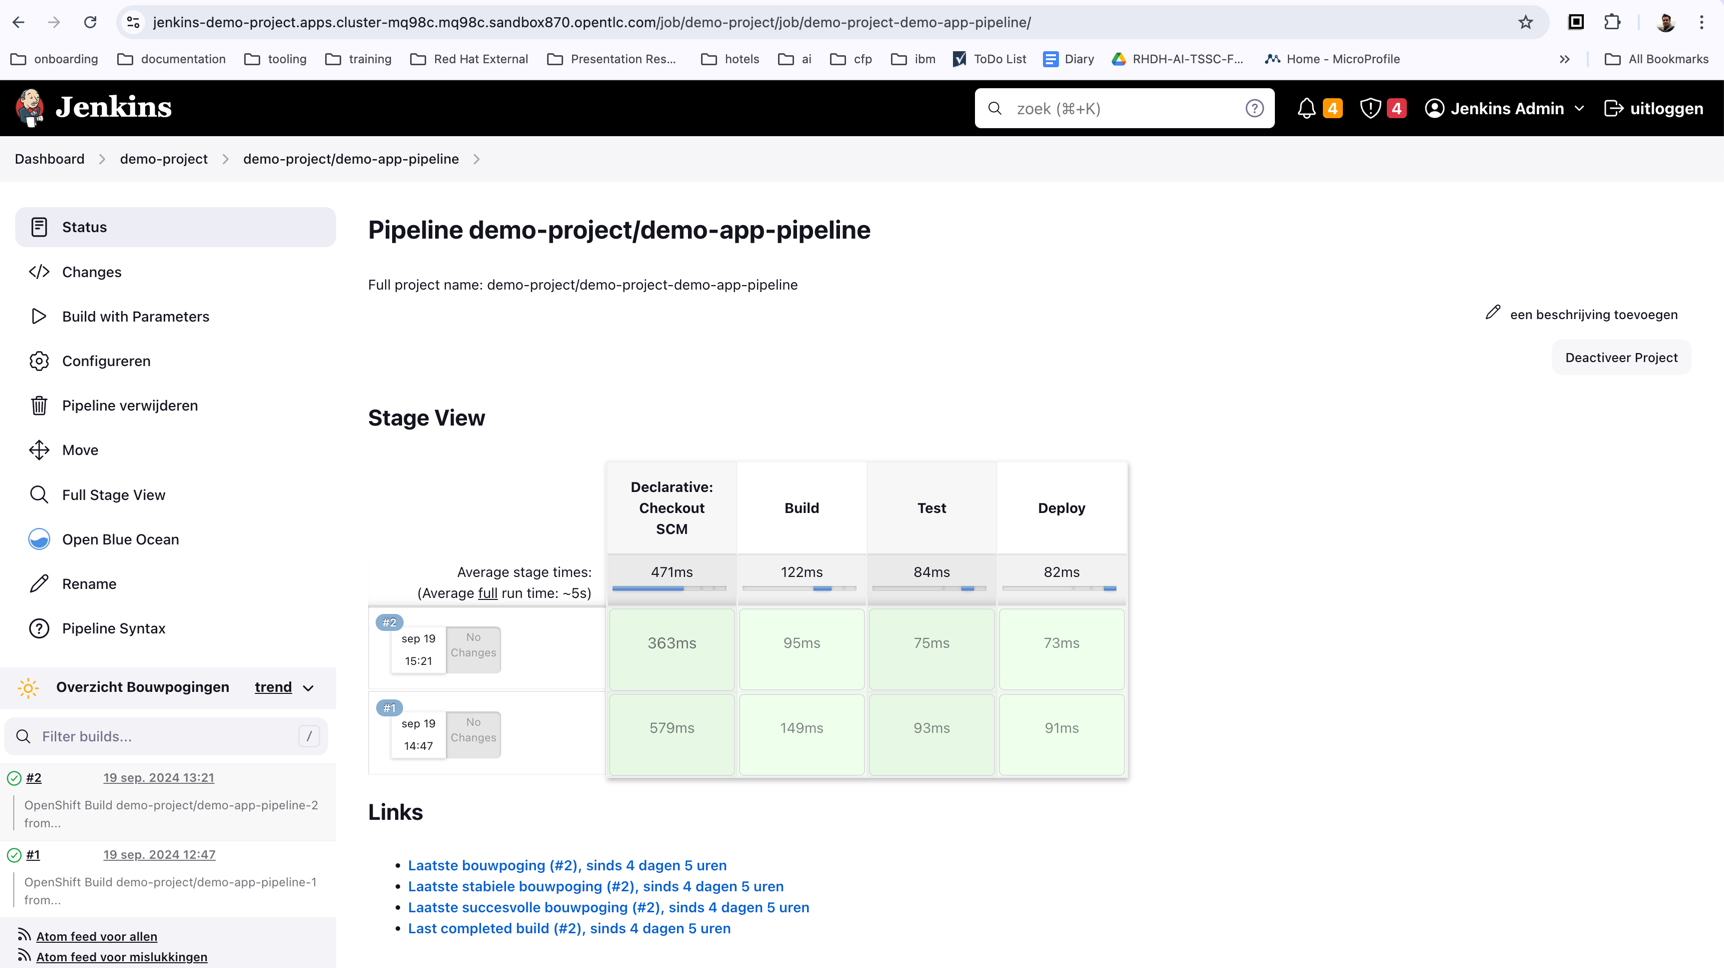Click the Open Blue Ocean icon

[39, 539]
